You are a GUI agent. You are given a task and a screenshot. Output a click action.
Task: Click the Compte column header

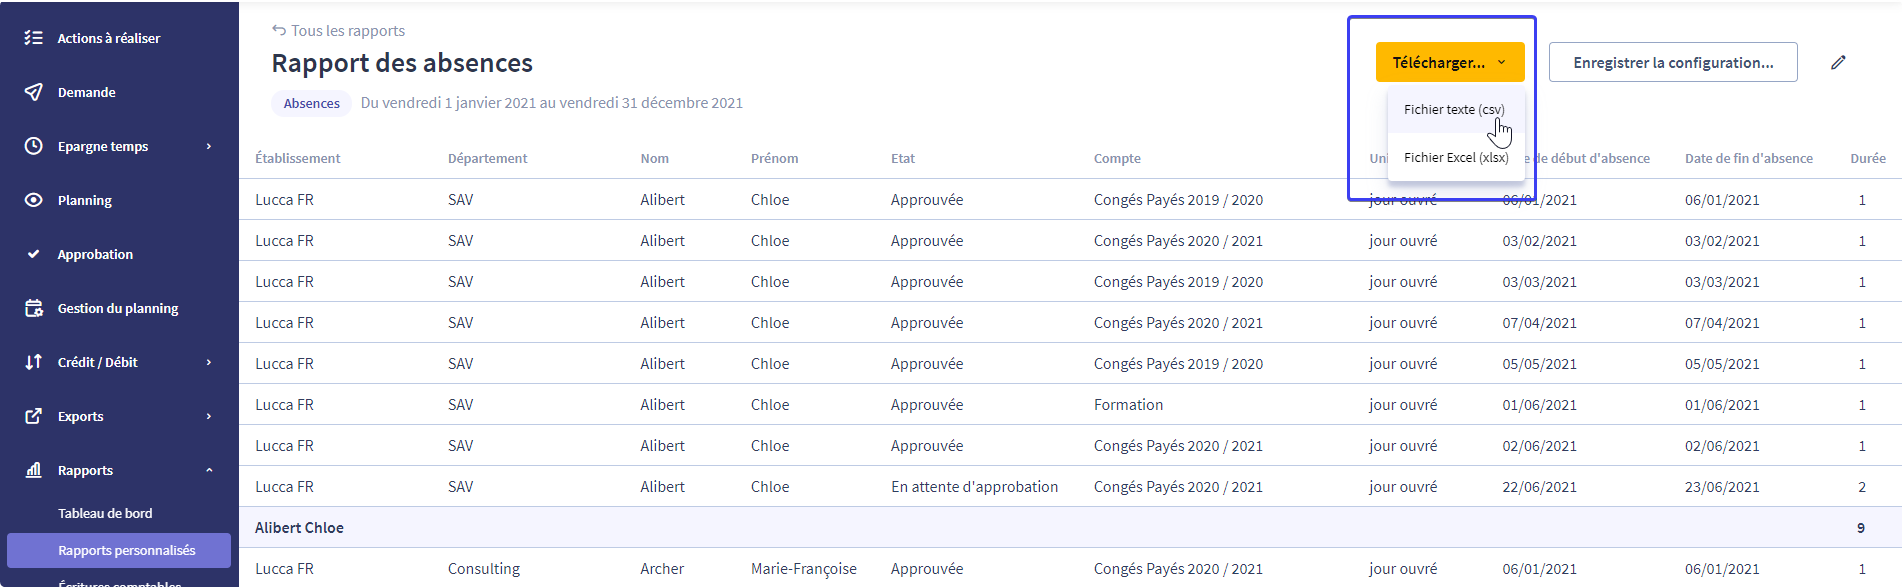(1117, 158)
